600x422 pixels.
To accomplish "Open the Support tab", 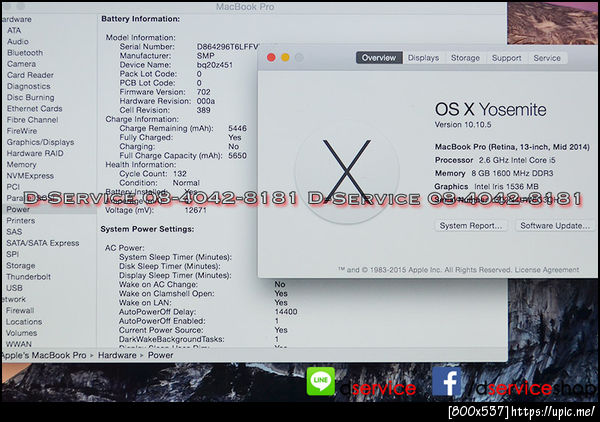I will [x=506, y=58].
